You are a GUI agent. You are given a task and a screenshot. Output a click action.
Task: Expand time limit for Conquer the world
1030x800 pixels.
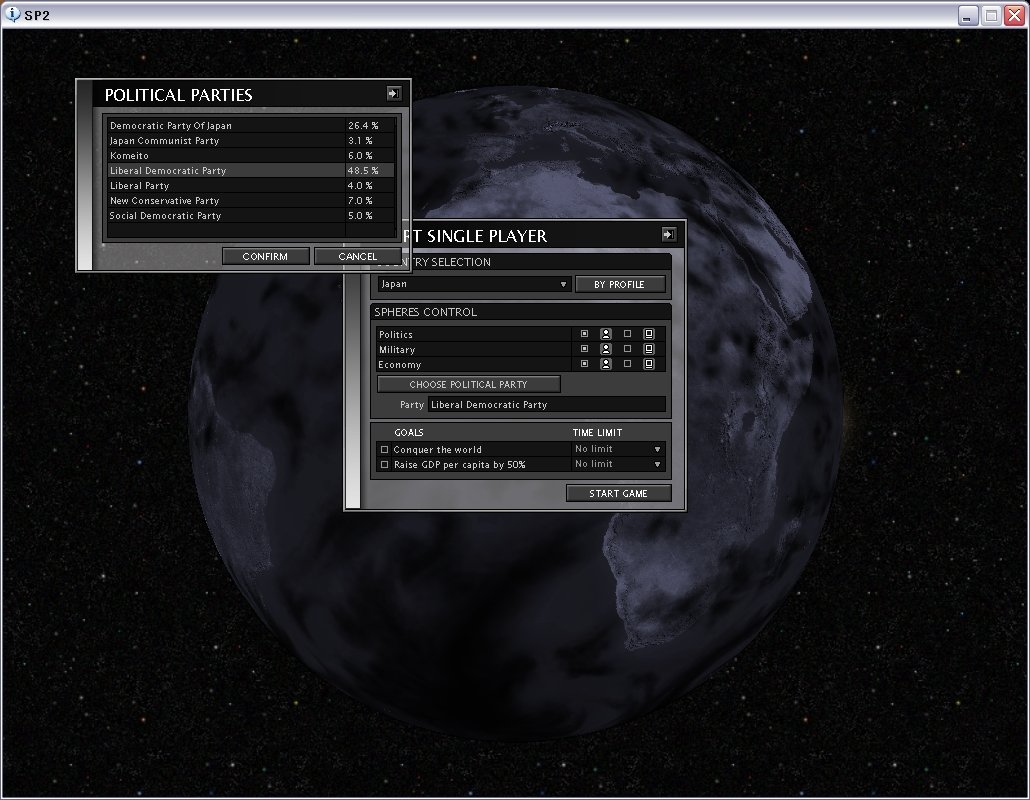point(657,450)
